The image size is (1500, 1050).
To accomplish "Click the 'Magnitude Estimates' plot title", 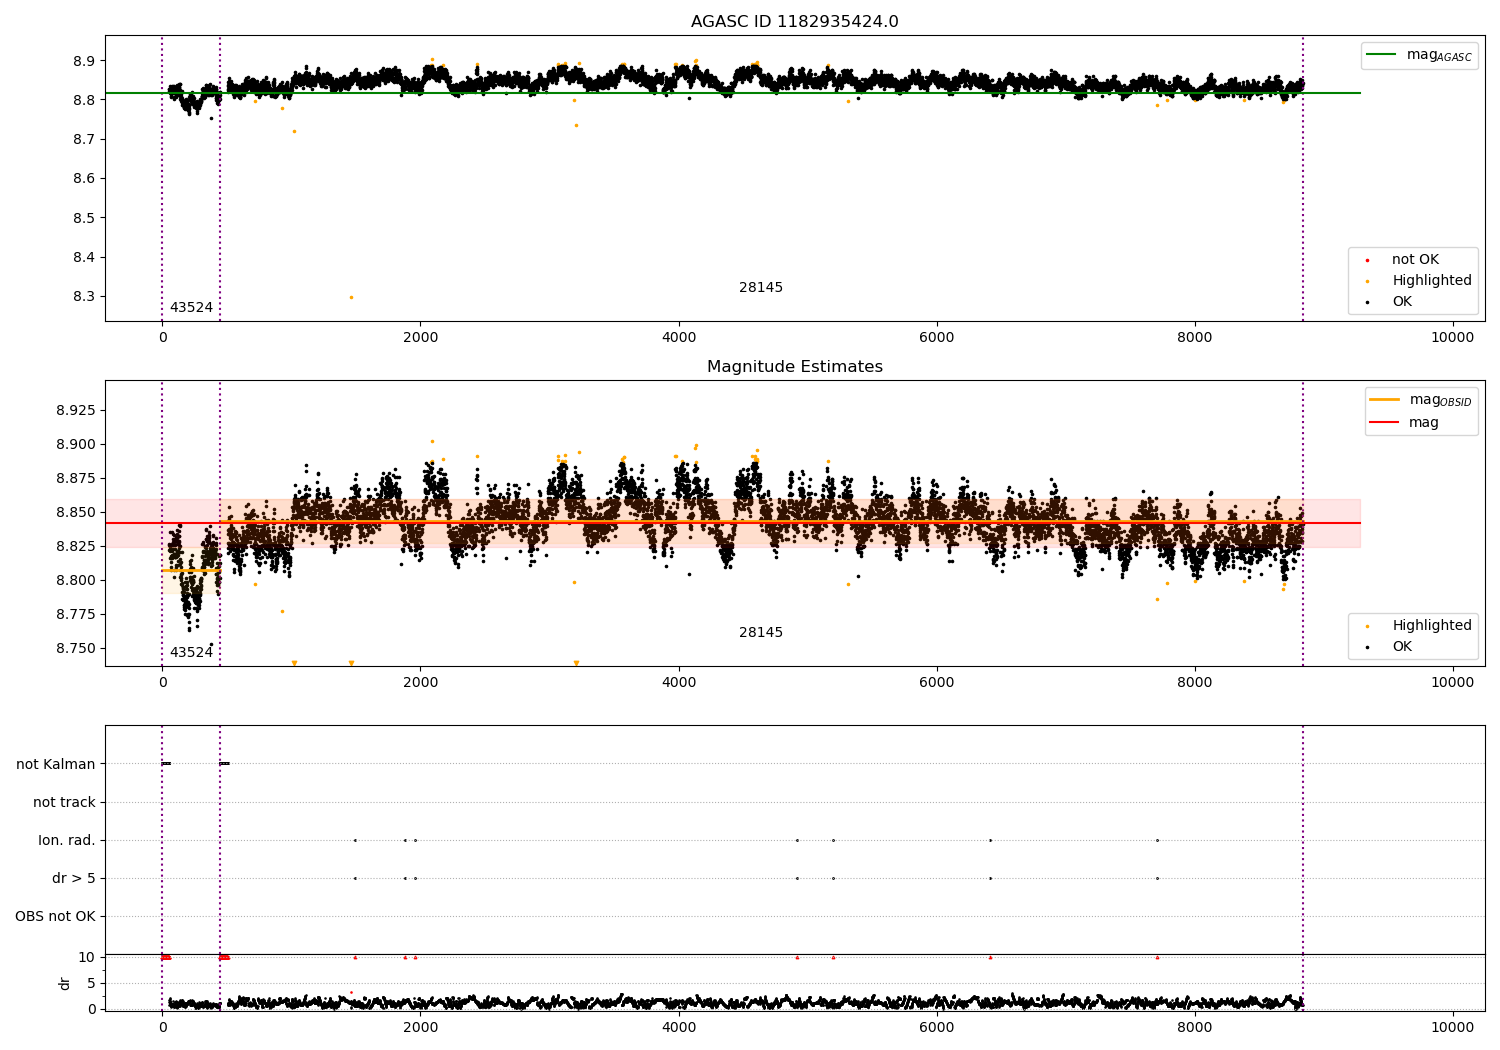I will pos(794,367).
